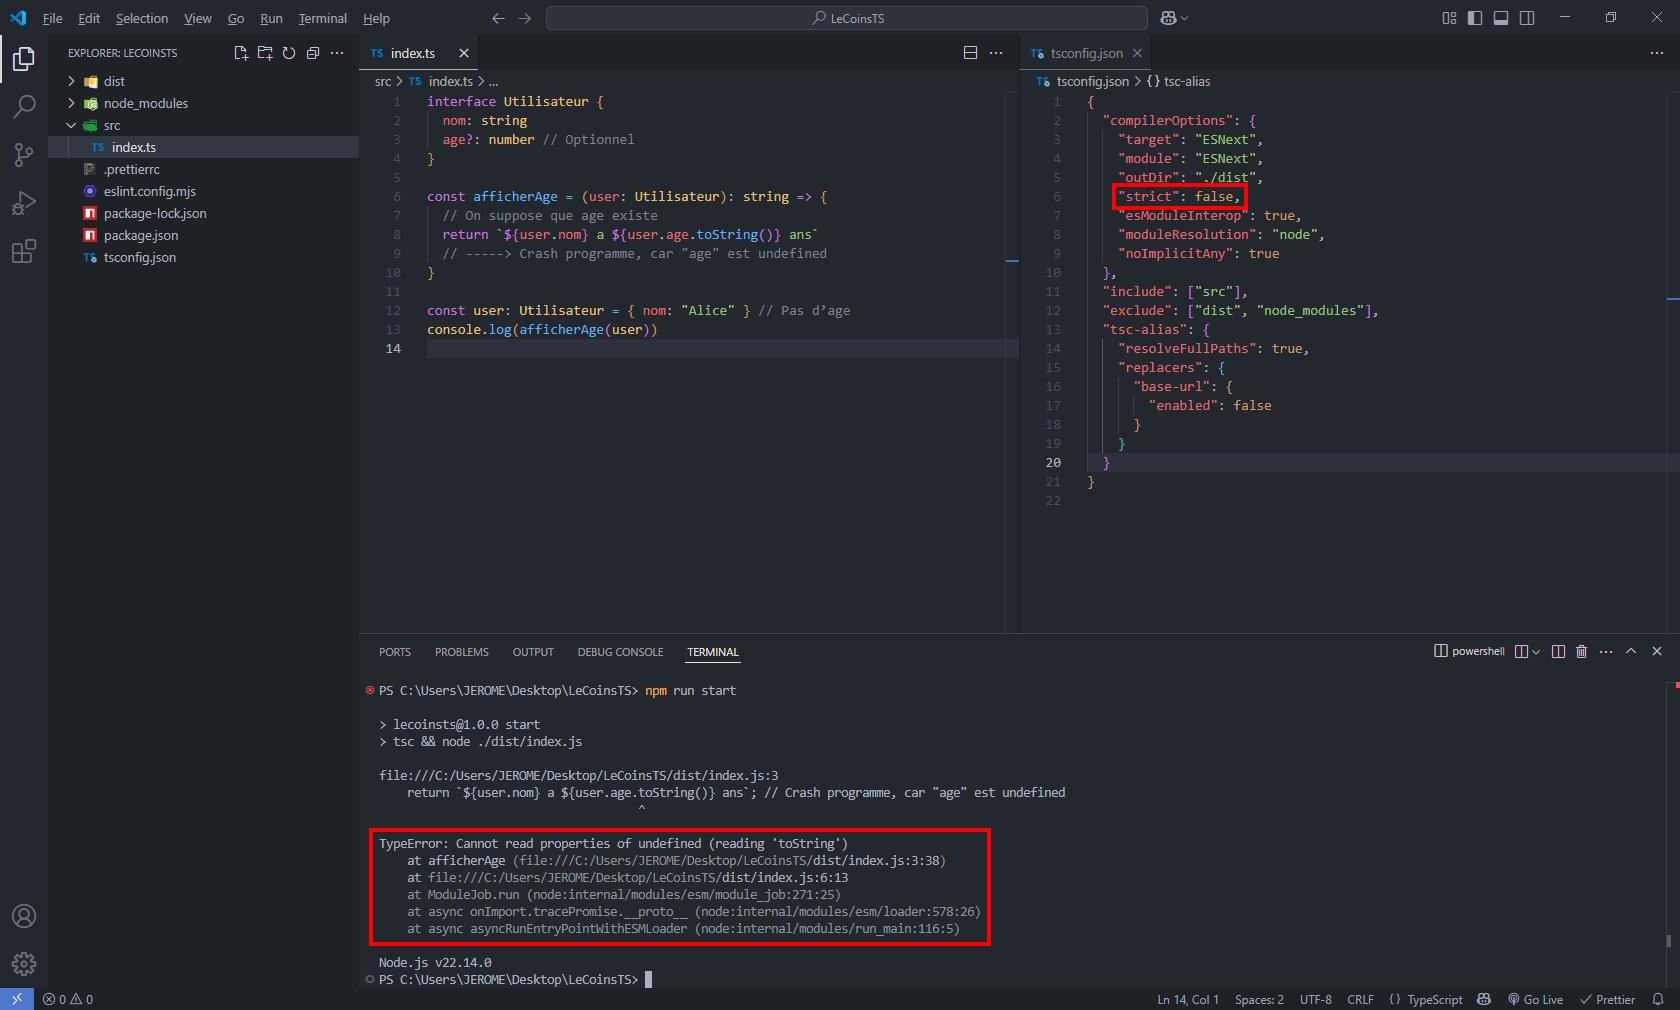1680x1010 pixels.
Task: Open eslint.config.mjs in Explorer
Action: pos(149,191)
